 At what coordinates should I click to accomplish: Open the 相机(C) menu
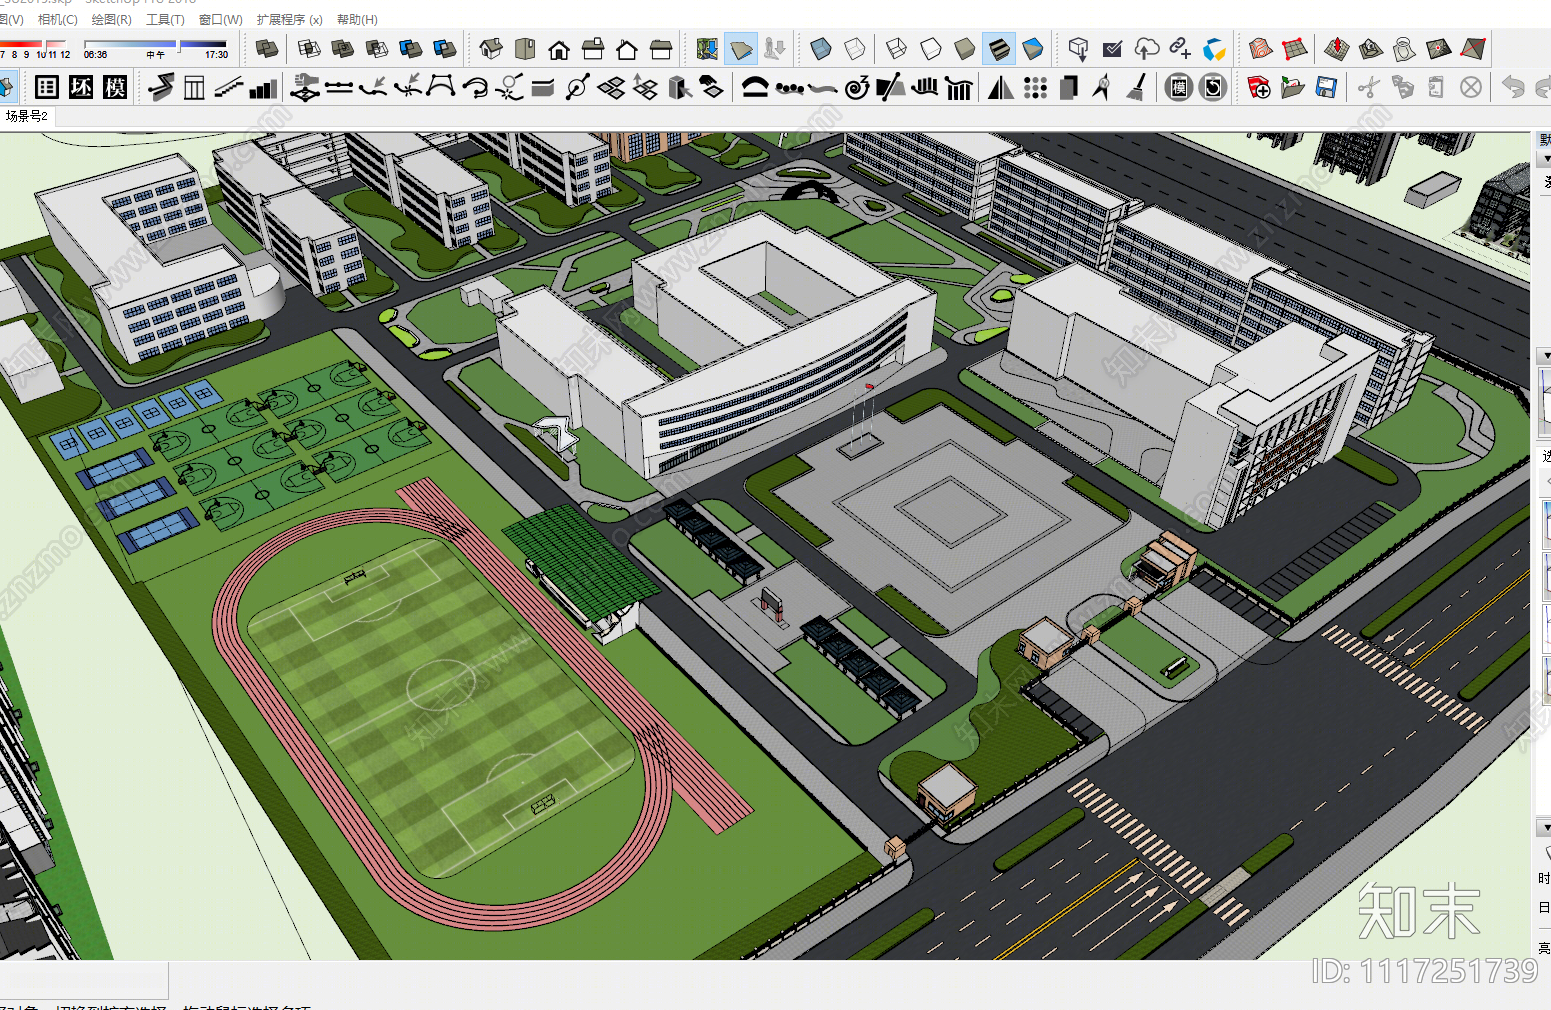click(57, 19)
